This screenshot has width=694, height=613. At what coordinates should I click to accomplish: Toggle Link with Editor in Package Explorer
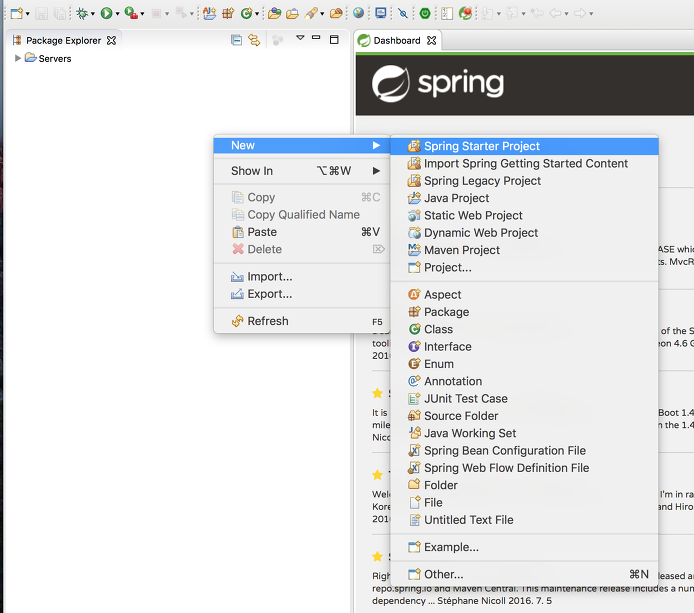pyautogui.click(x=254, y=40)
